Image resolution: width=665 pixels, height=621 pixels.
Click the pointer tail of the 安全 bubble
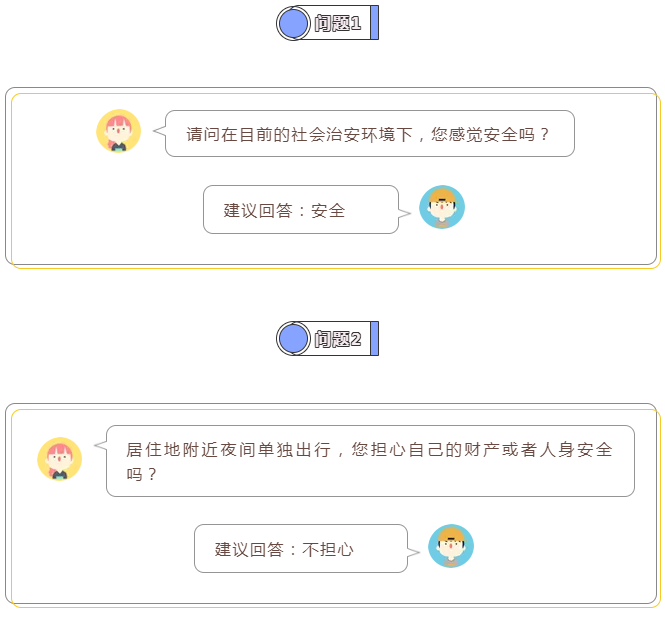tap(405, 213)
